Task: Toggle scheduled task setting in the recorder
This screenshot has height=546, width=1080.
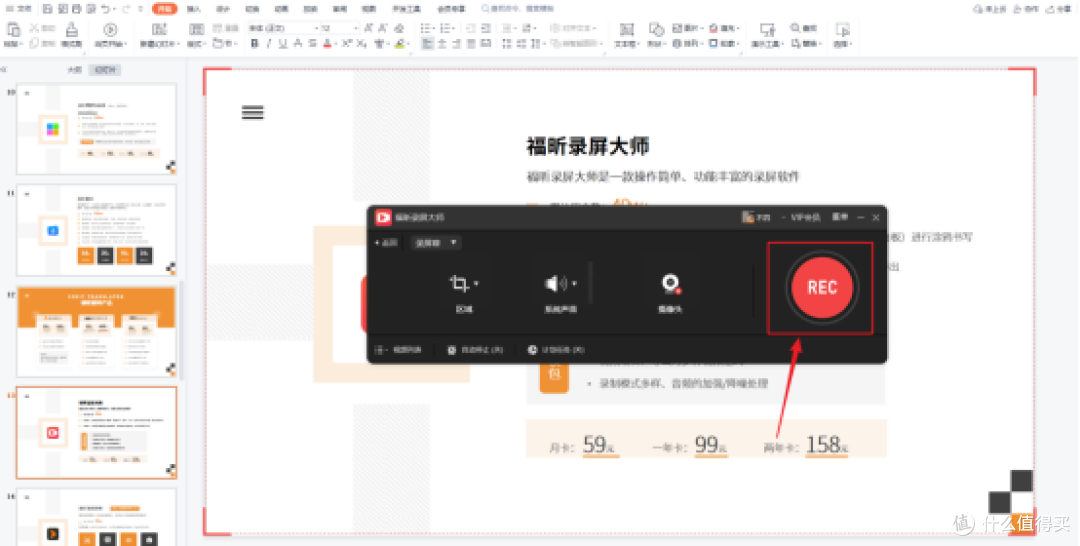Action: (555, 350)
